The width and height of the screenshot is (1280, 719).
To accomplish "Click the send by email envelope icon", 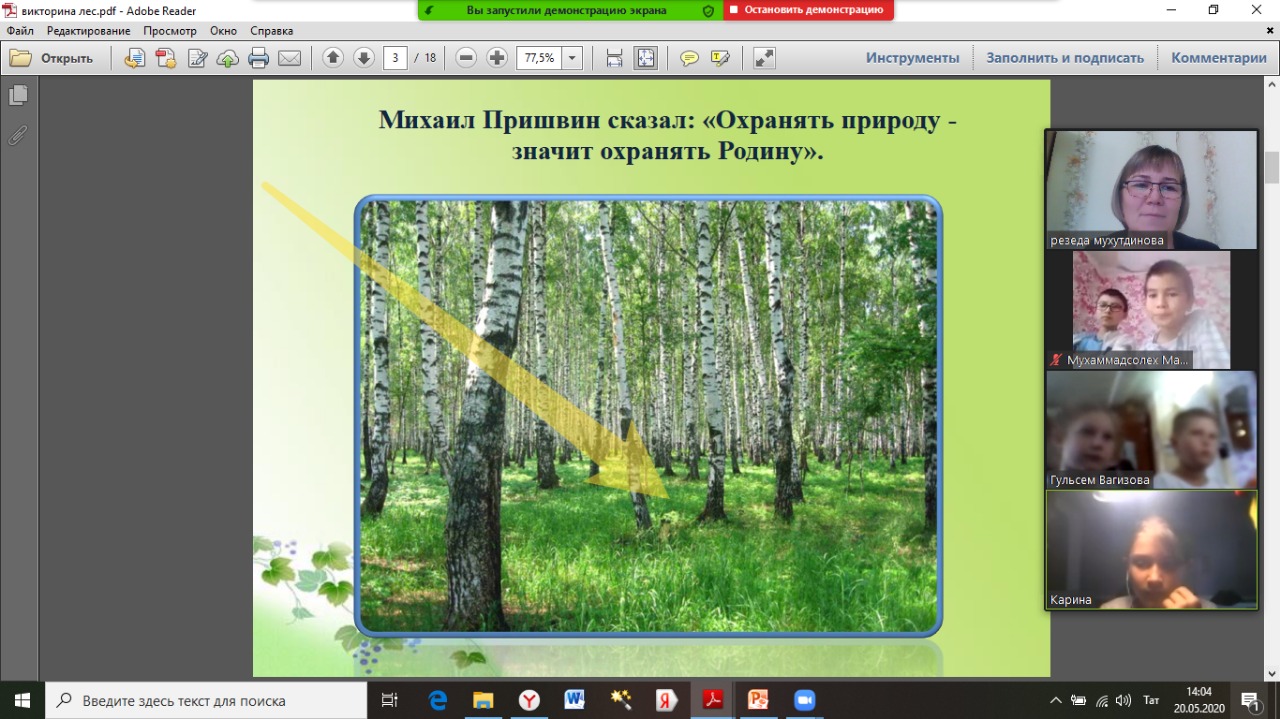I will (290, 58).
